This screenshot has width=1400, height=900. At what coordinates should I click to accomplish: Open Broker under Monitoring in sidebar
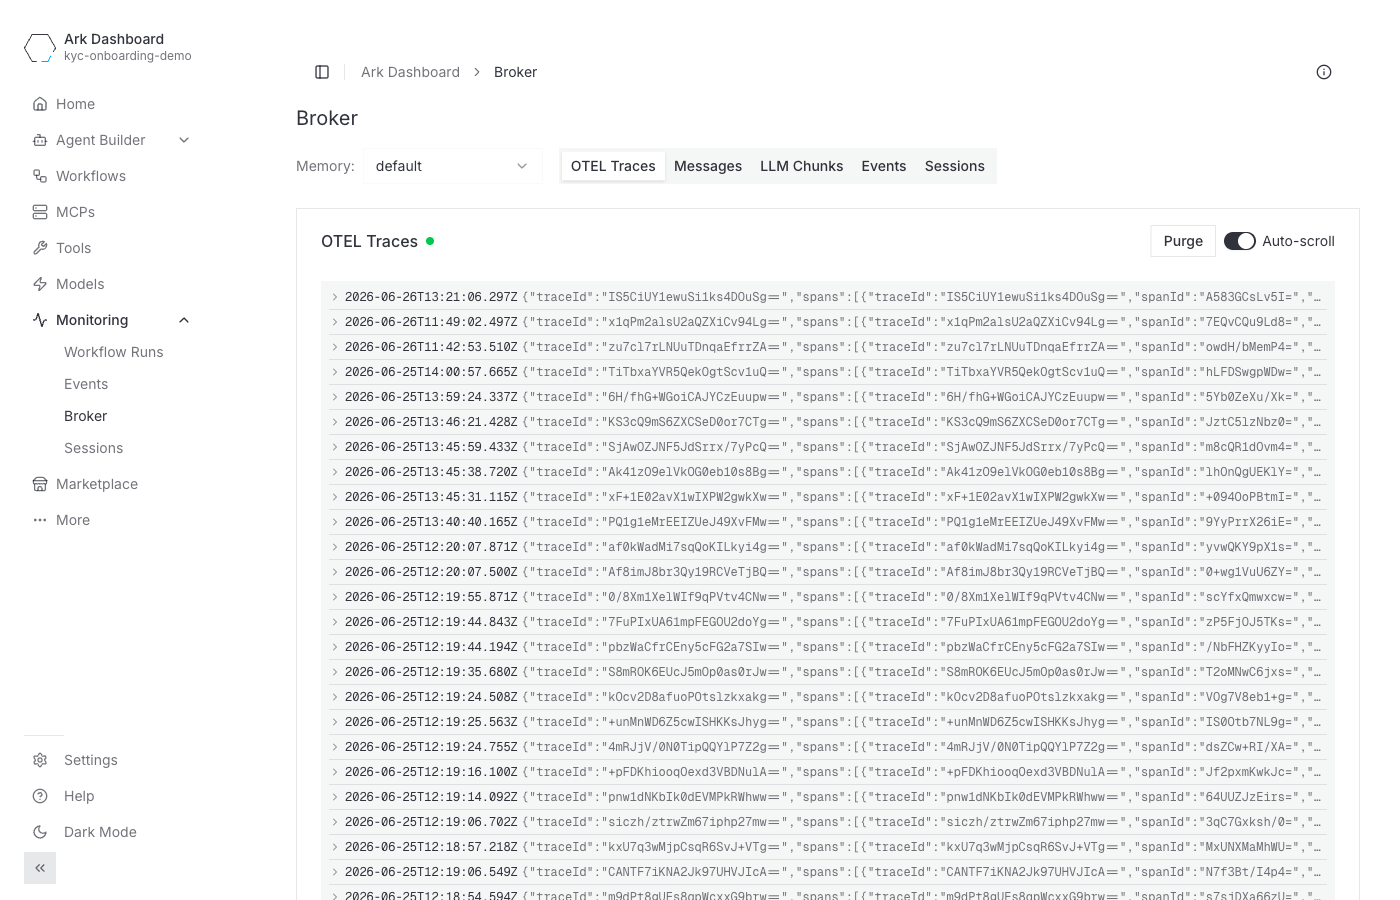pyautogui.click(x=85, y=416)
